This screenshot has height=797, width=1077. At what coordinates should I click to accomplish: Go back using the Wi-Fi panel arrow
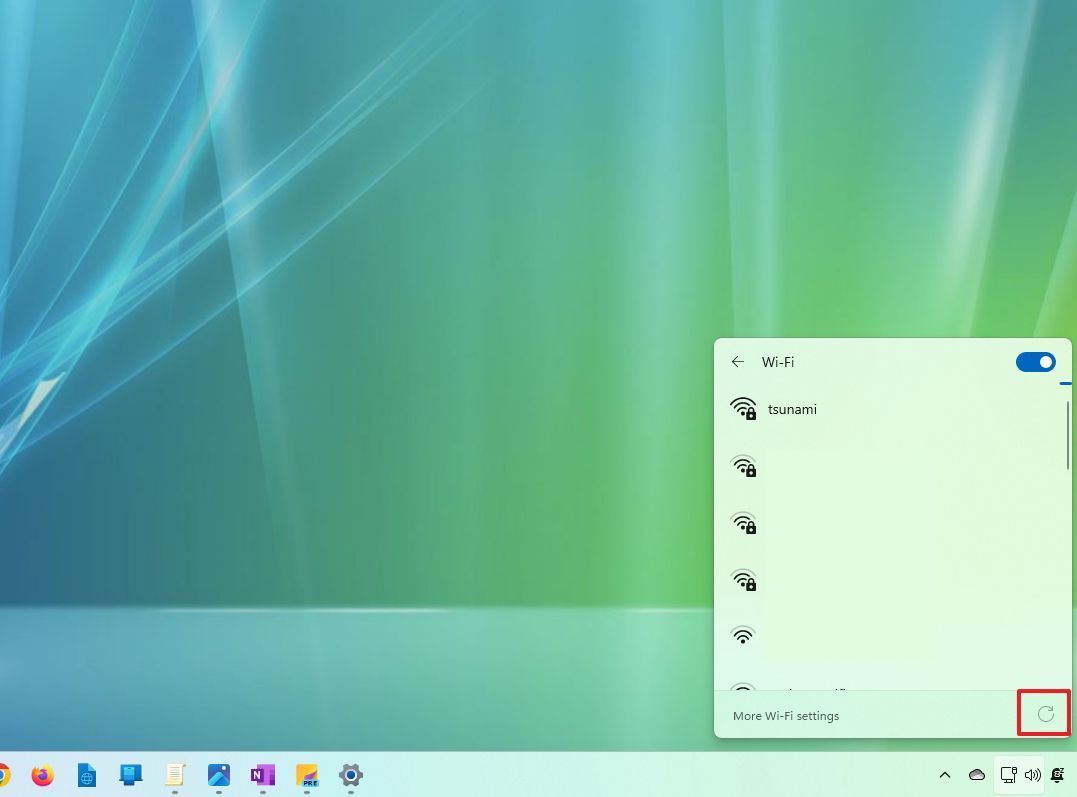(x=738, y=362)
